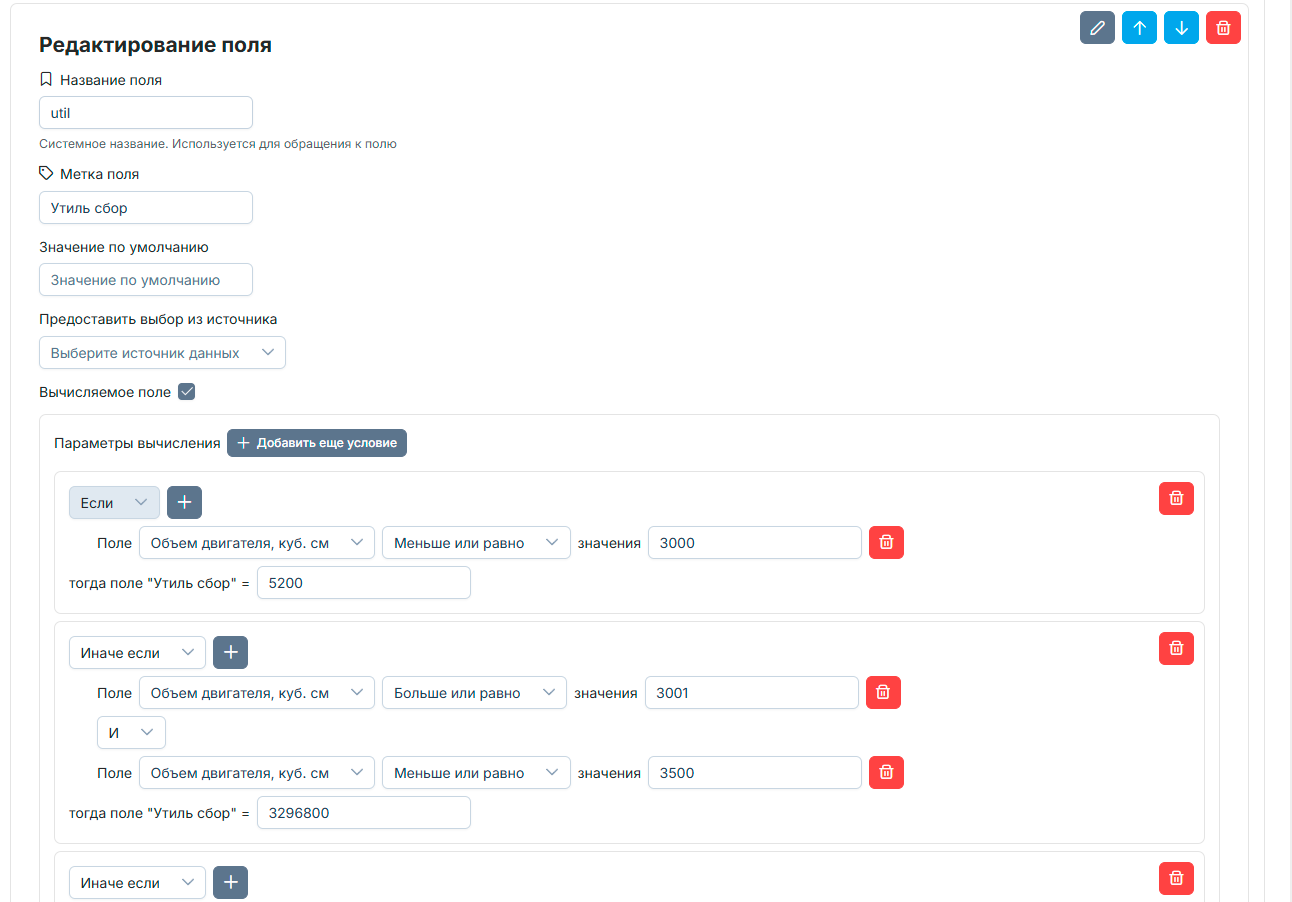Click the 'Значение по умолчанию' input
This screenshot has width=1292, height=902.
(x=146, y=280)
